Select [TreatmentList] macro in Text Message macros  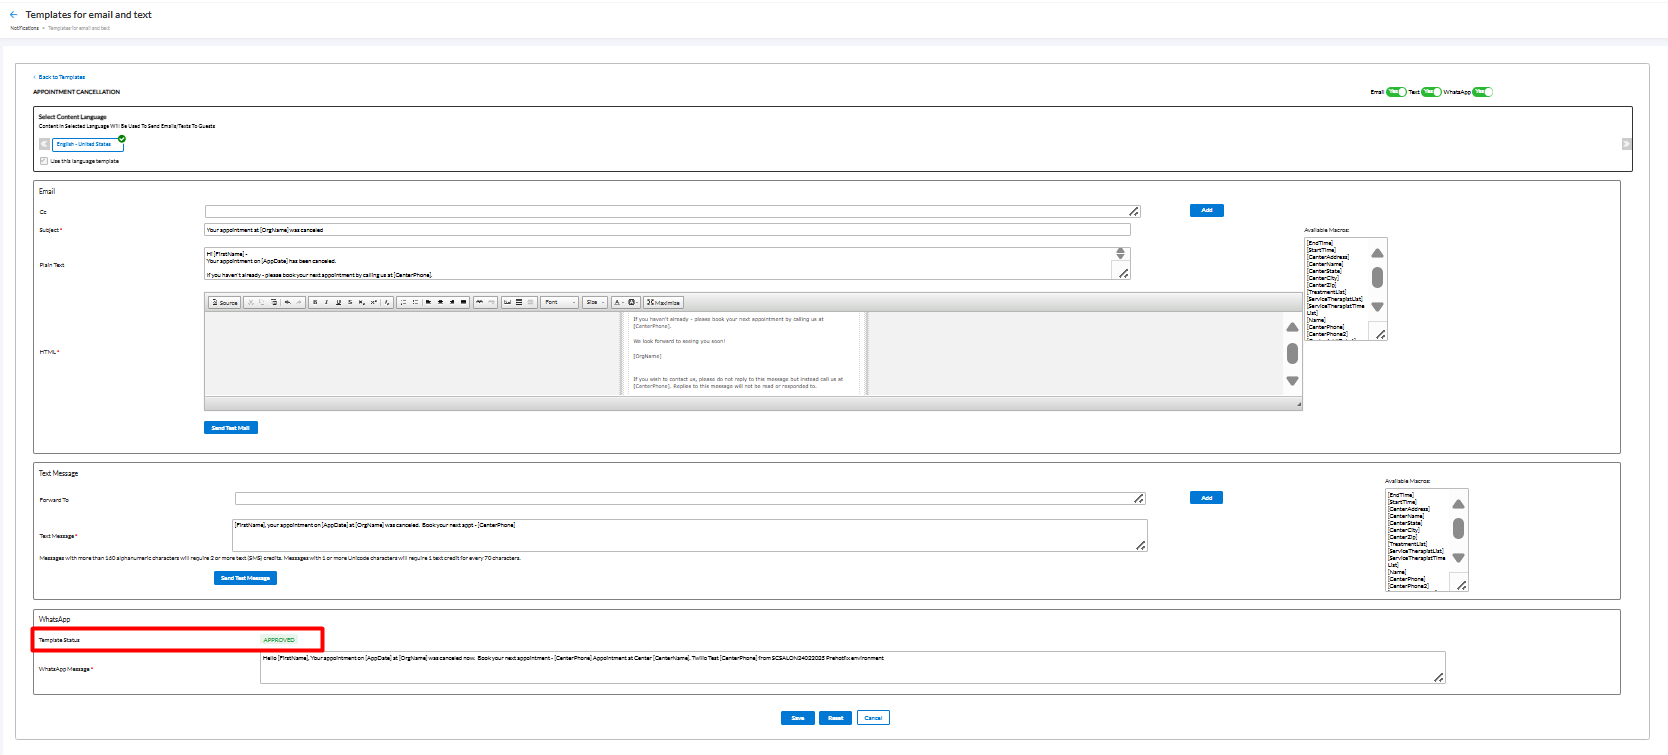pyautogui.click(x=1408, y=544)
